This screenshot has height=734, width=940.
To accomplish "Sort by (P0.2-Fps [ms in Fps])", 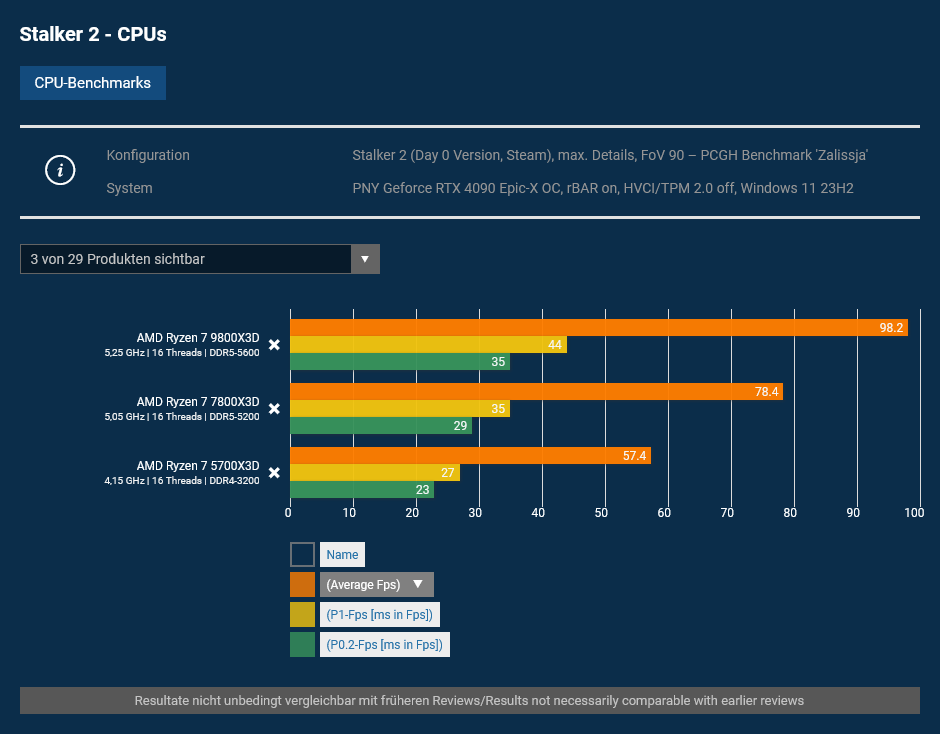I will coord(385,645).
